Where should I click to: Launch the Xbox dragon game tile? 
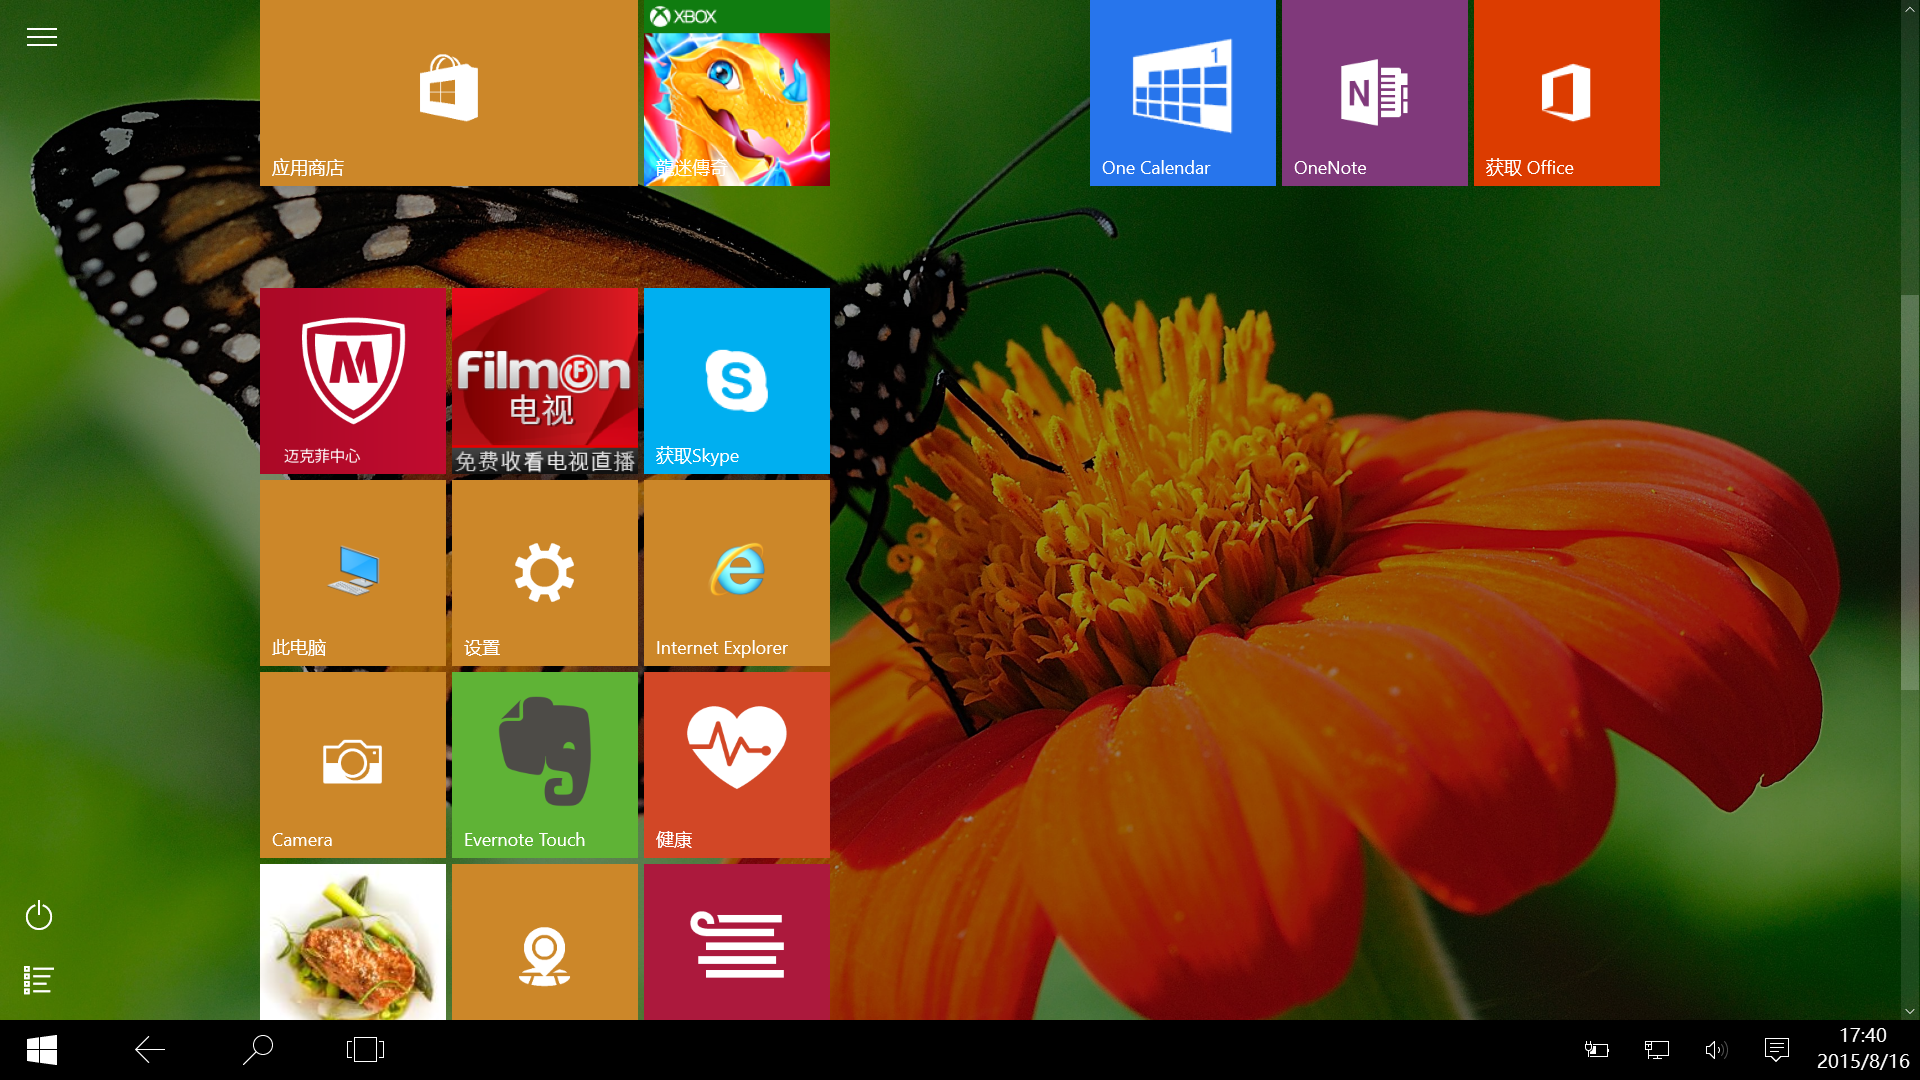coord(736,100)
